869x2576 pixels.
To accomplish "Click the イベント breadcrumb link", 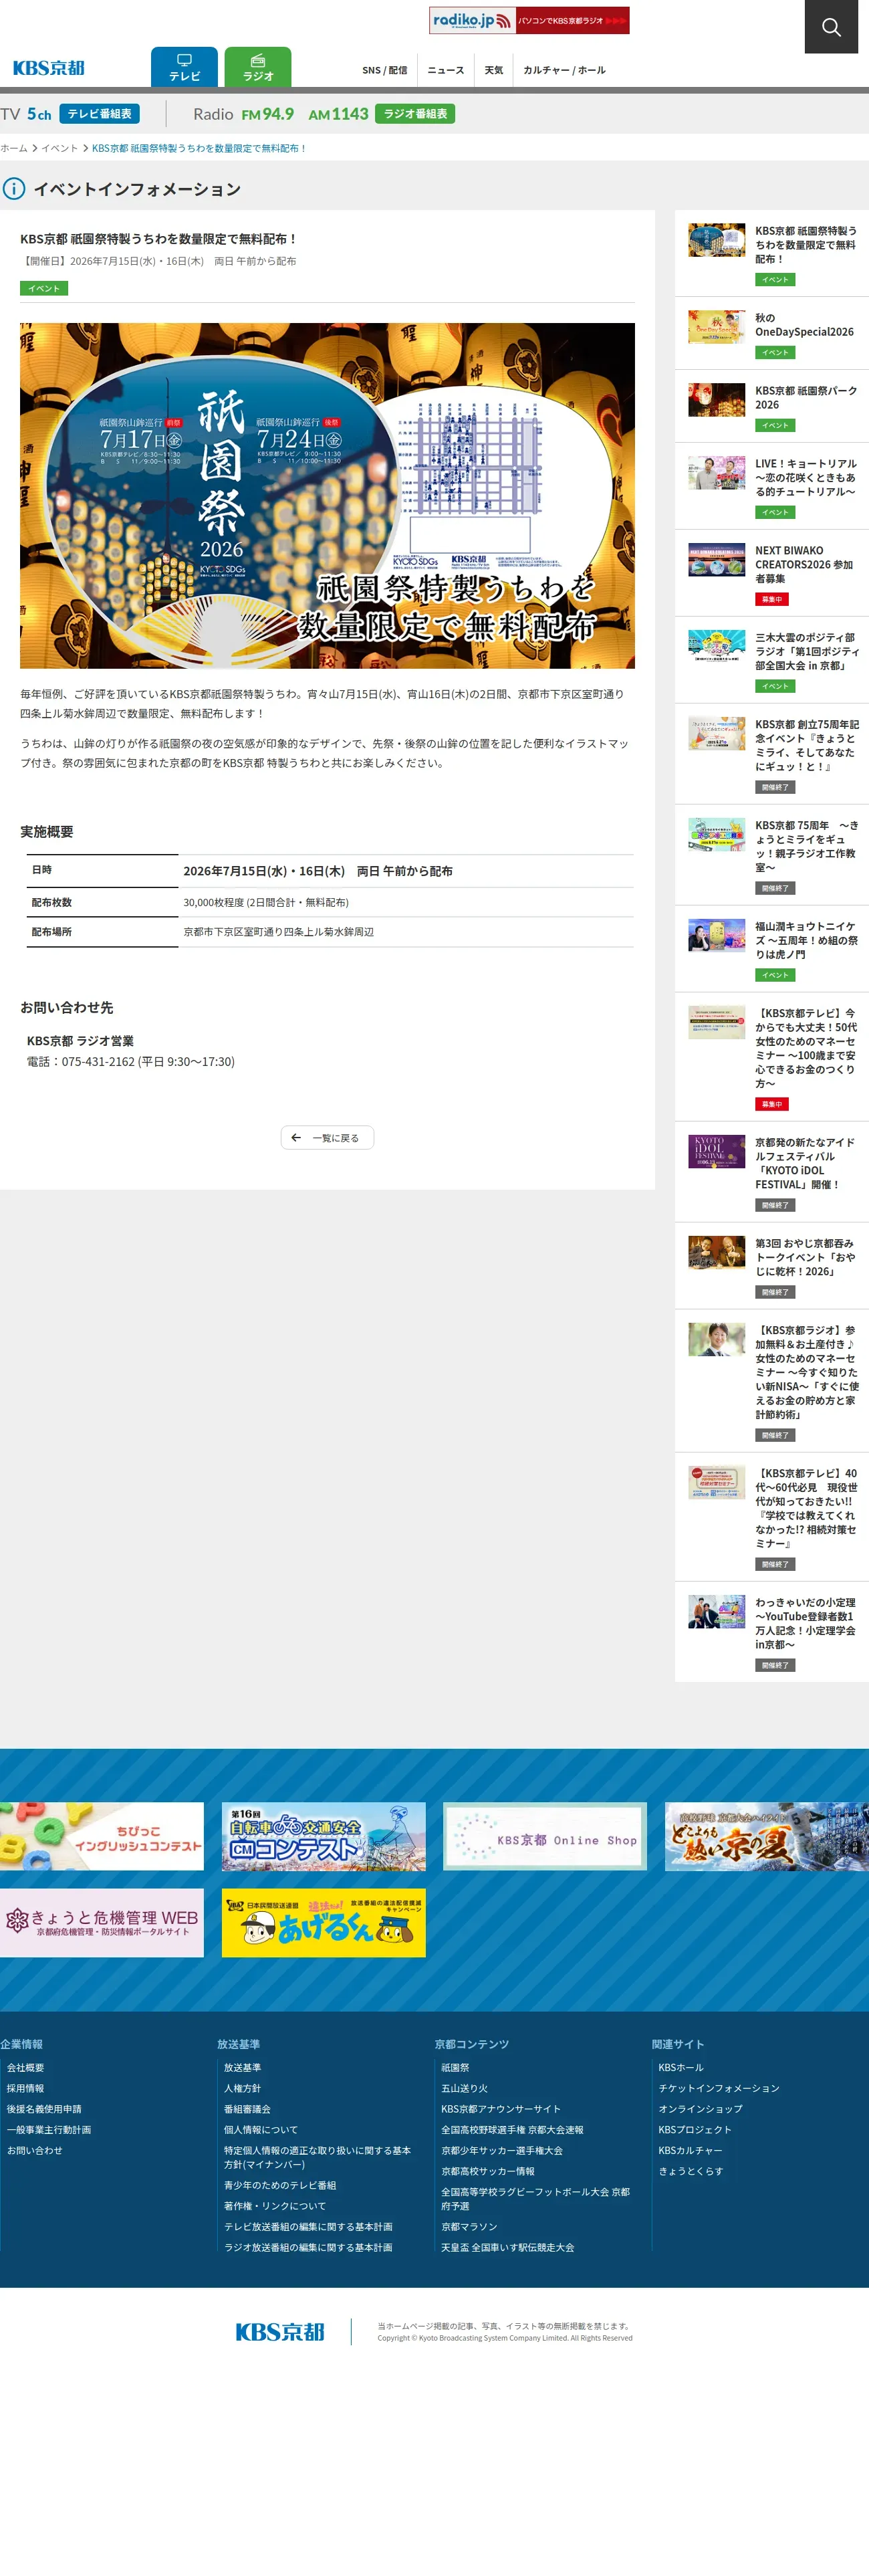I will [59, 148].
